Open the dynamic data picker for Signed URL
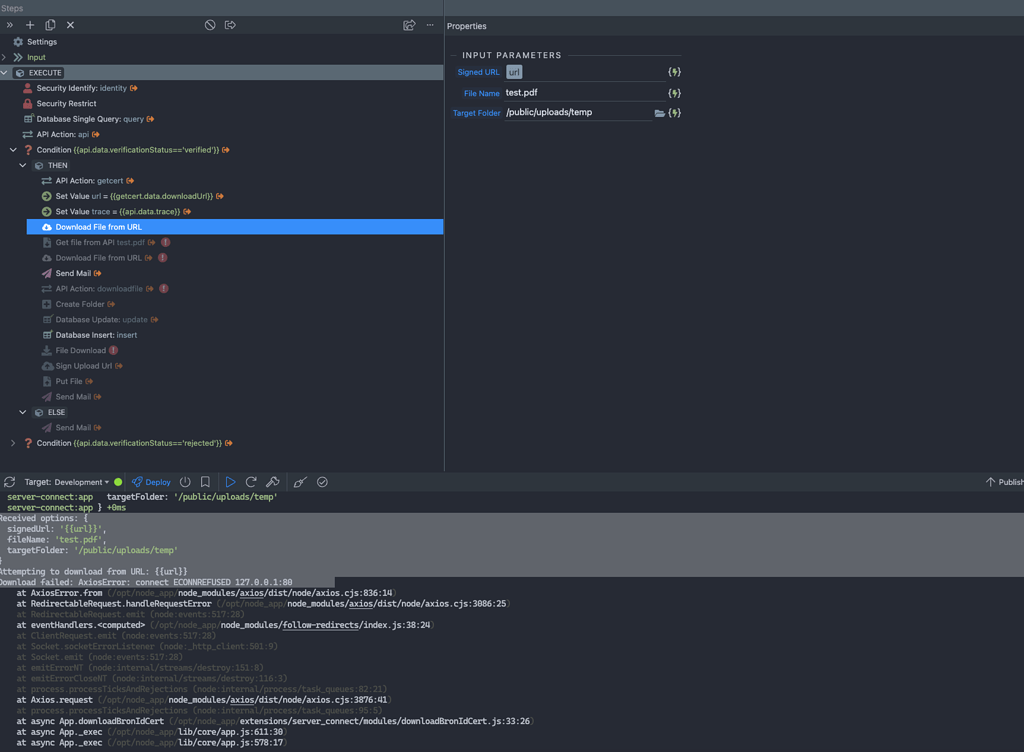1024x752 pixels. click(673, 72)
